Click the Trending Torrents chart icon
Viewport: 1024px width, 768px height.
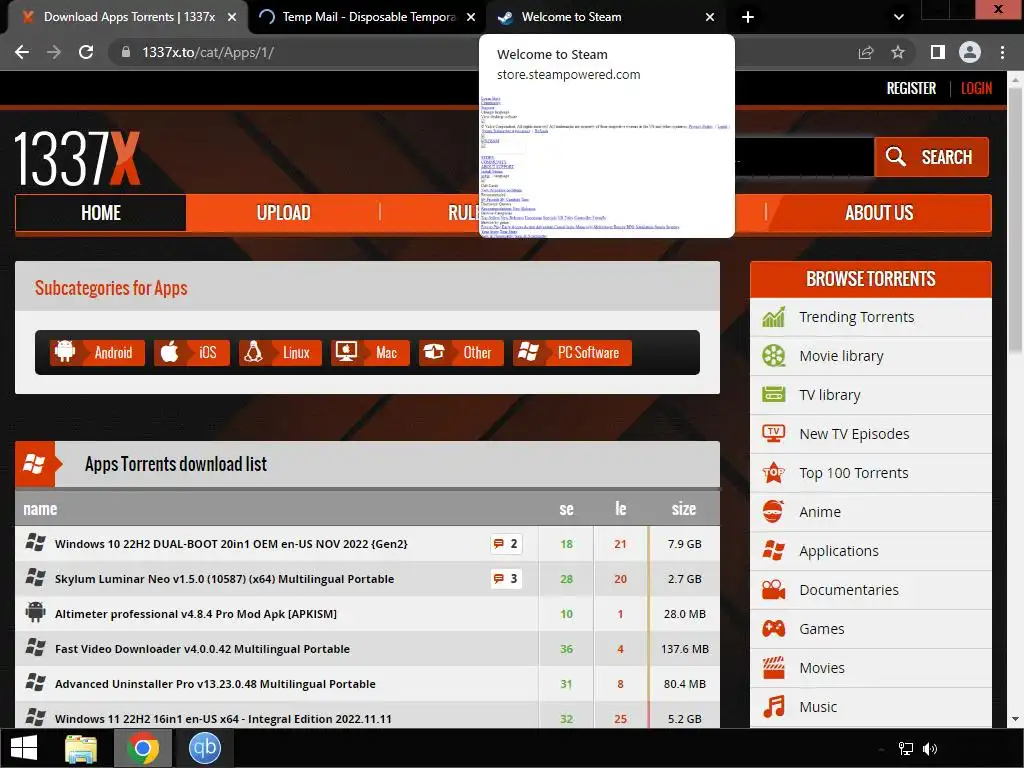[773, 317]
